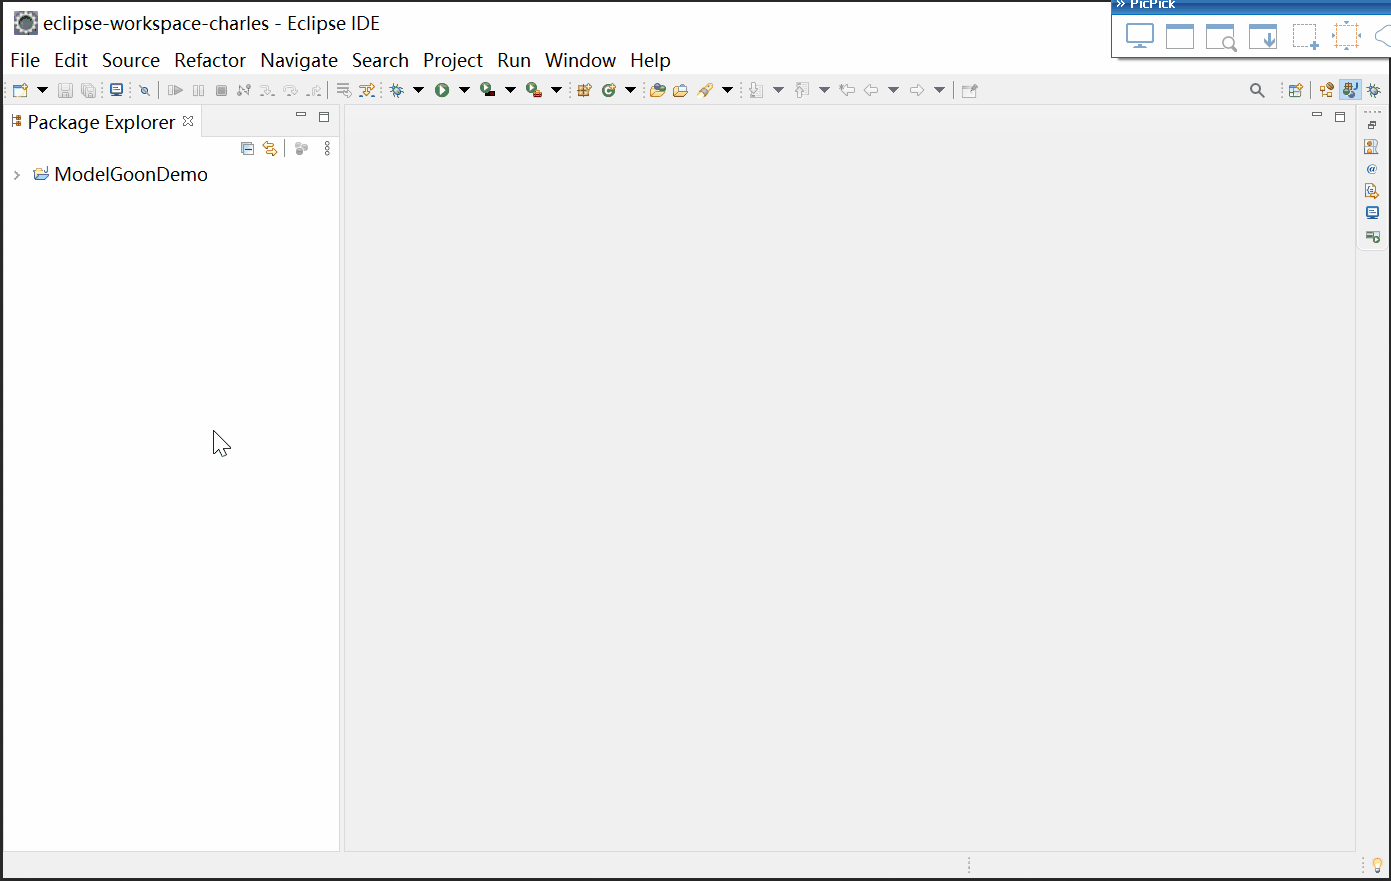Open the Refactor menu
The width and height of the screenshot is (1391, 881).
pos(210,60)
